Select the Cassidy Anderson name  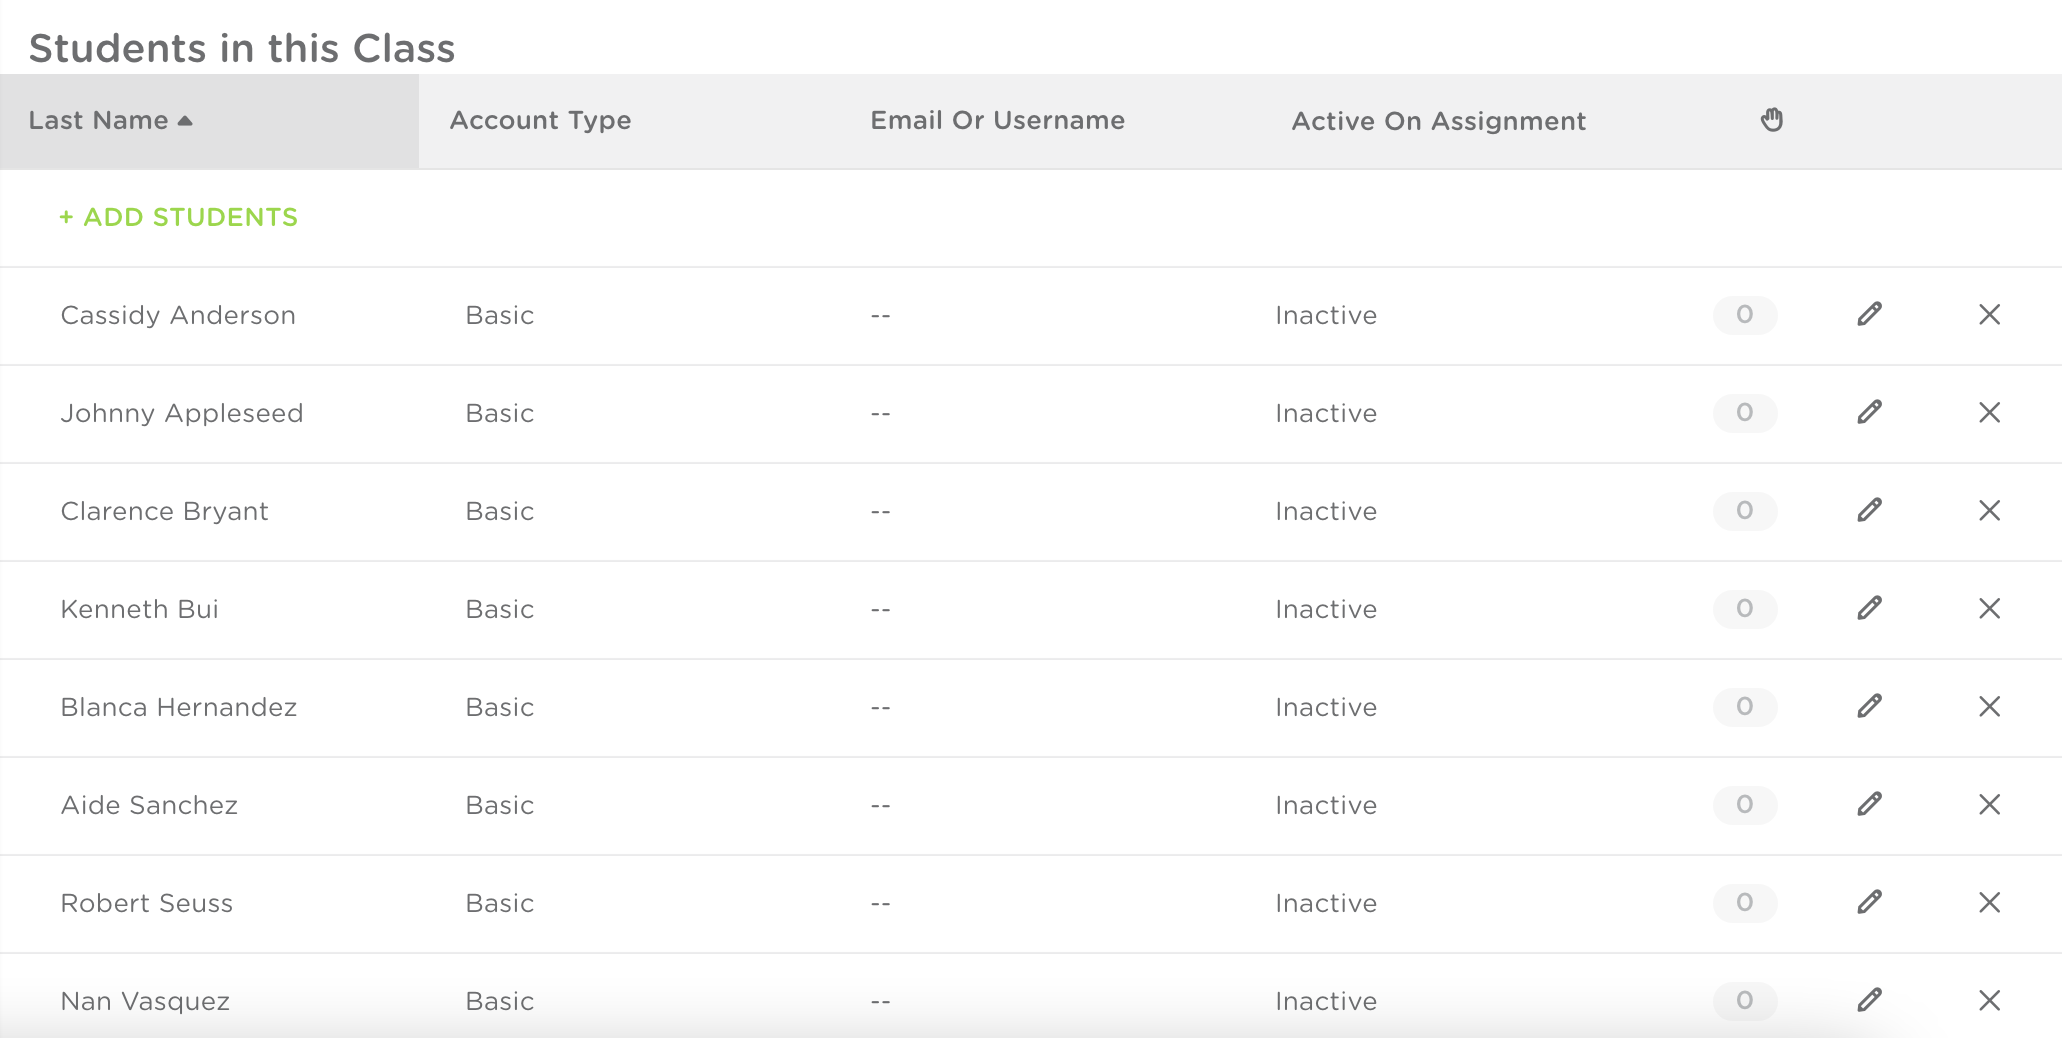[x=178, y=316]
